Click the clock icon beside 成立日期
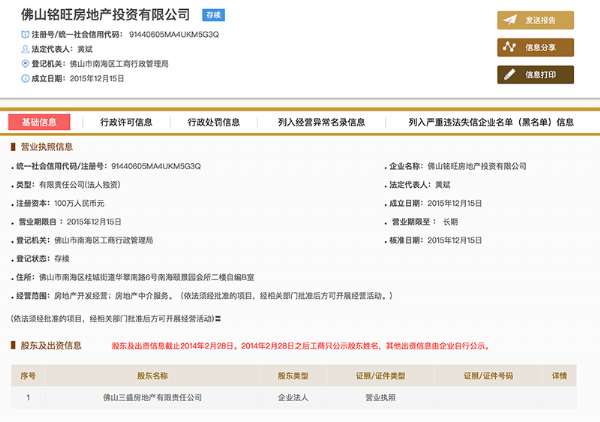Screen dimensions: 600x422 point(23,77)
